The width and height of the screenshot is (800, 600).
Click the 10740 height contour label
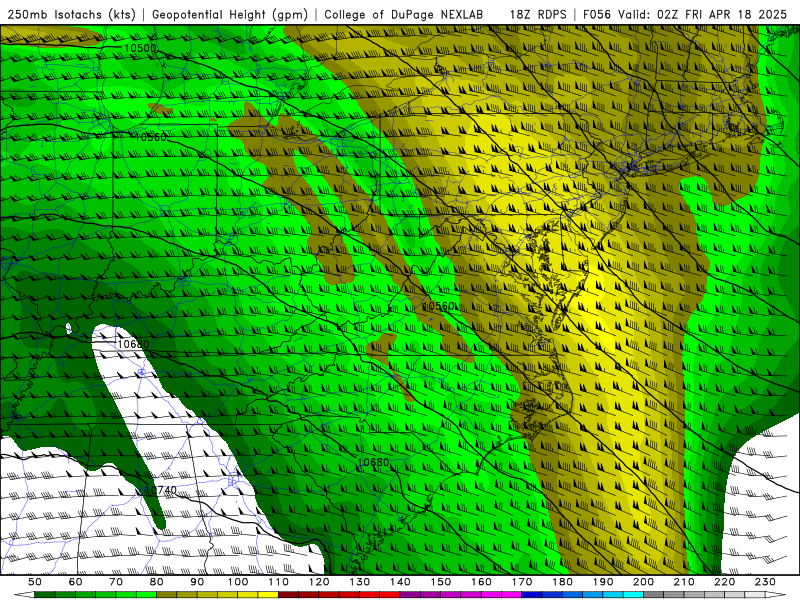click(x=161, y=490)
